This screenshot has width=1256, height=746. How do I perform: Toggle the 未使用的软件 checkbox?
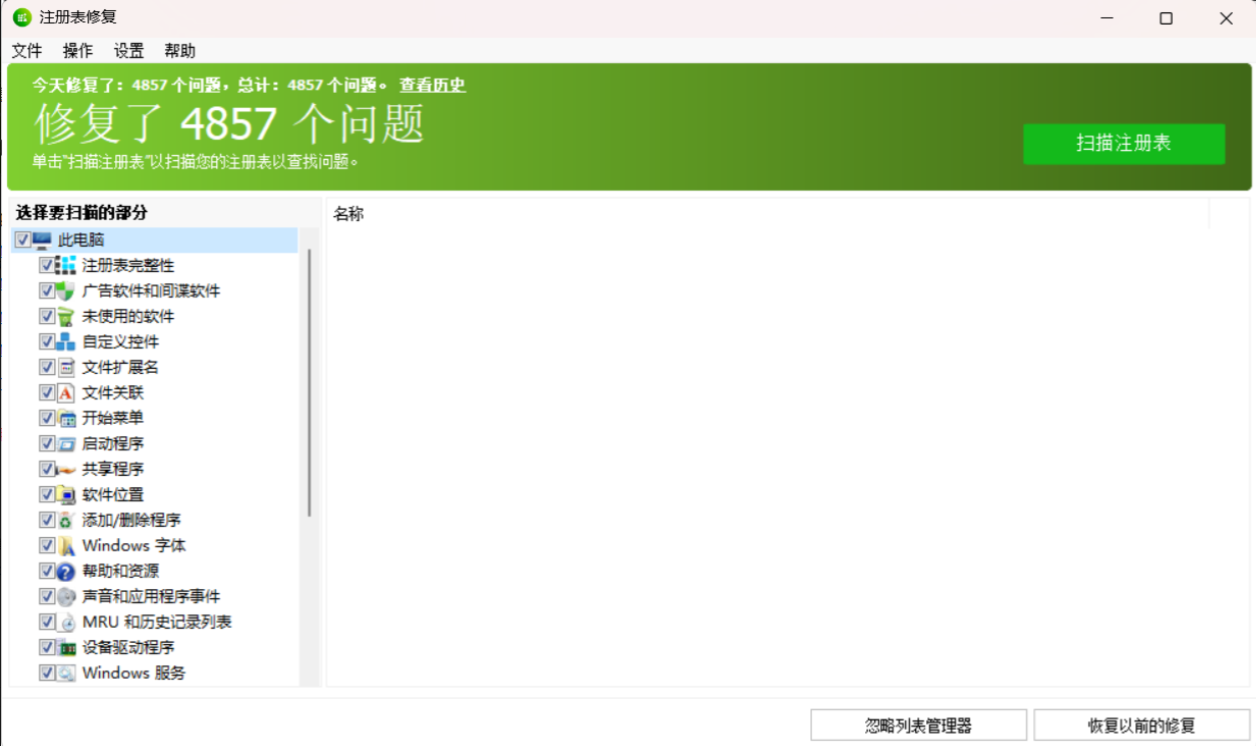47,316
